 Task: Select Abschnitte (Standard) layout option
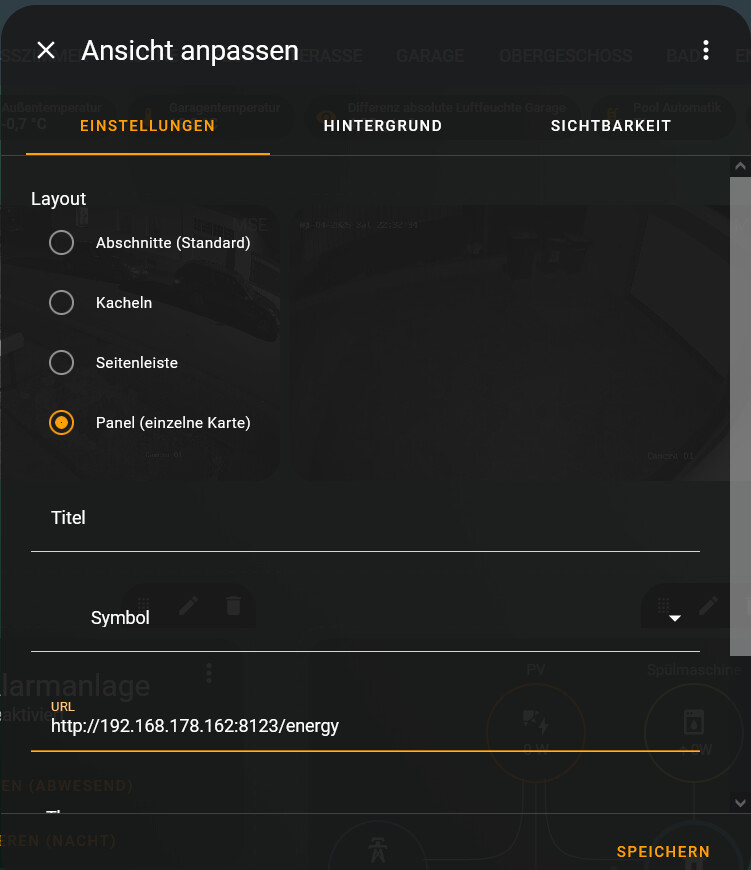[x=62, y=242]
